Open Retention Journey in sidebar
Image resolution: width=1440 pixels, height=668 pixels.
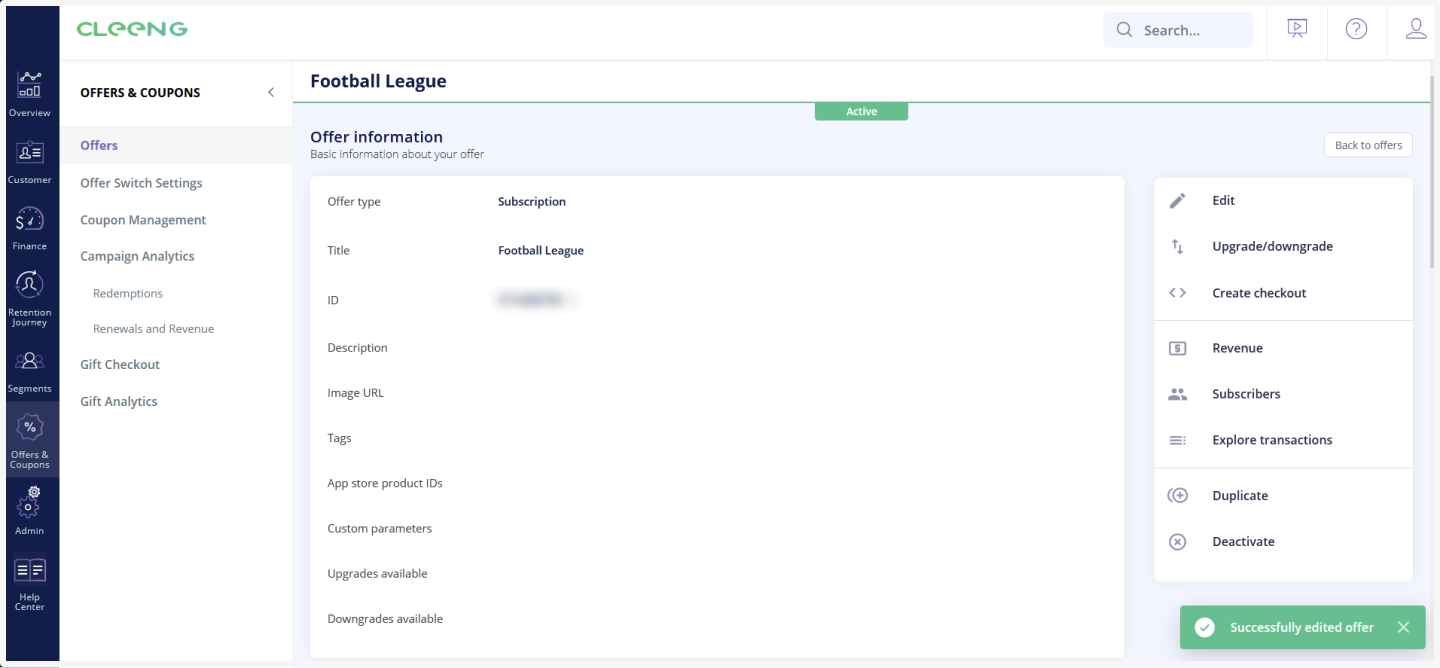pos(30,298)
